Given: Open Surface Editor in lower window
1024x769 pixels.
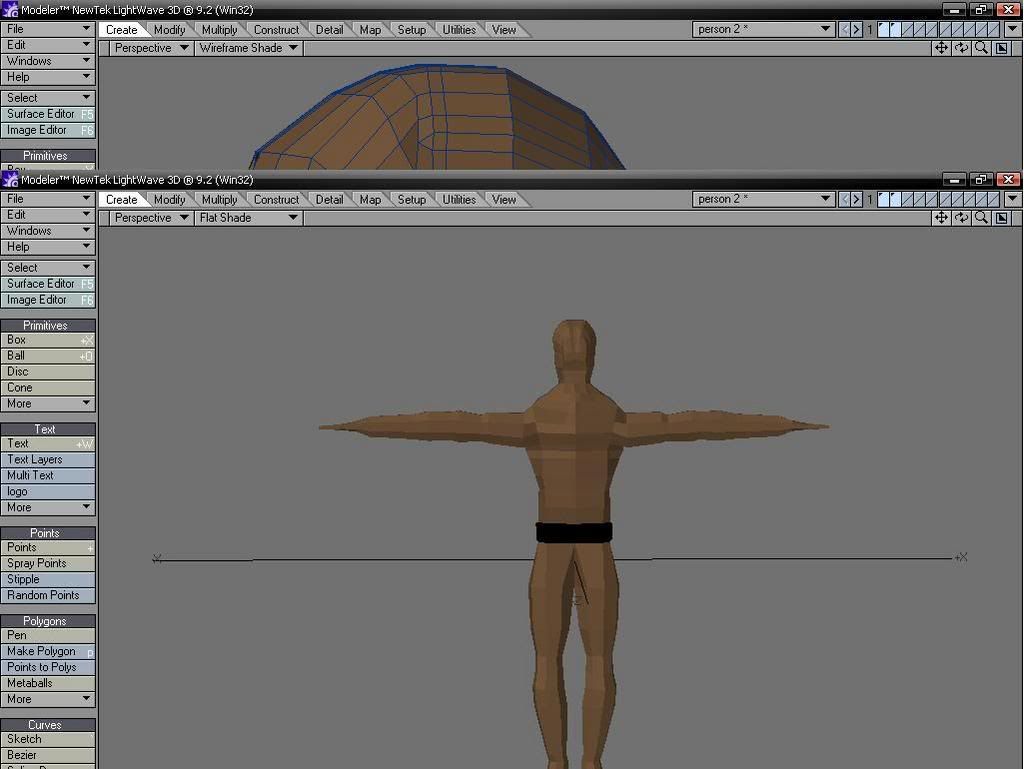Looking at the screenshot, I should pos(48,284).
